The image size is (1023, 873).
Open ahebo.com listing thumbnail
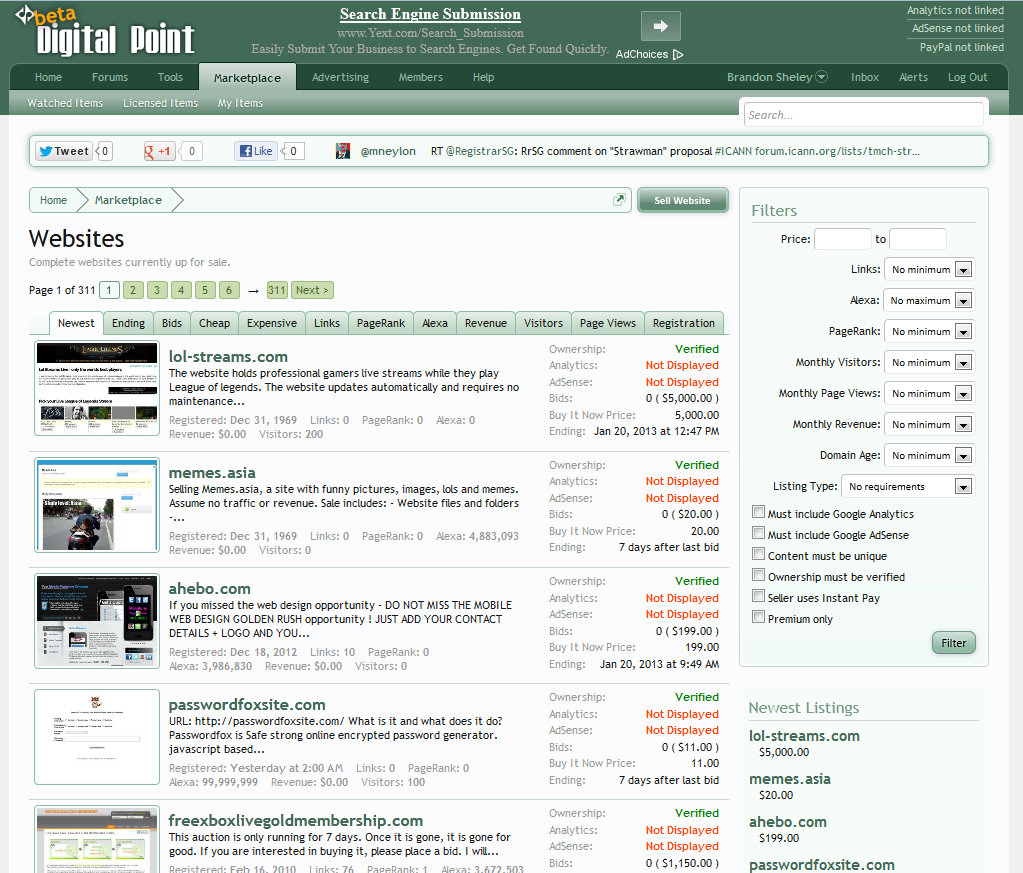97,620
